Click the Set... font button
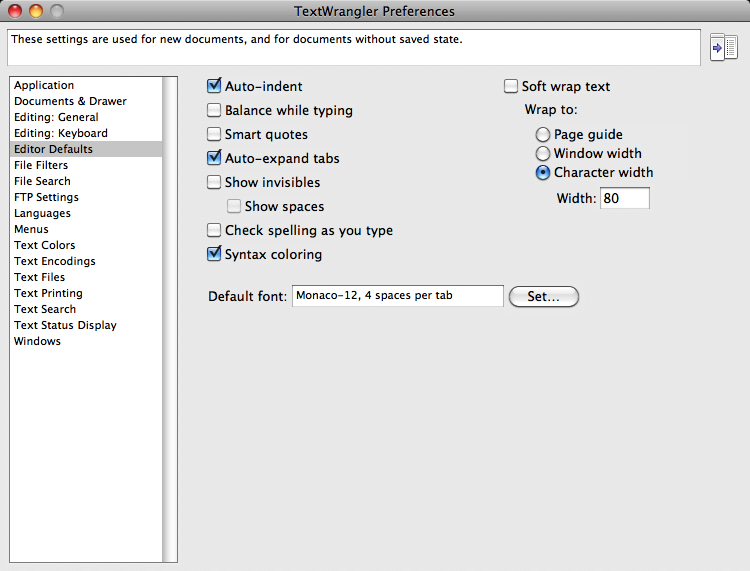This screenshot has height=571, width=750. (x=543, y=297)
